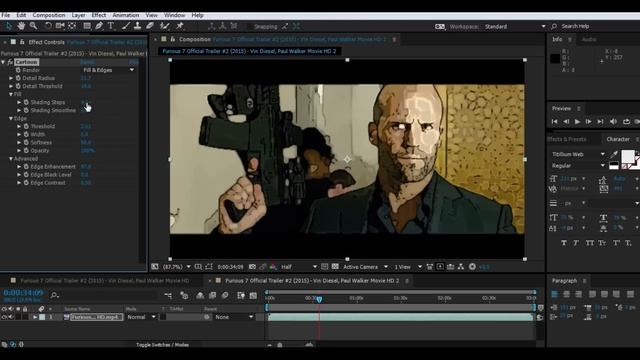Screen dimensions: 640x360
Task: Toggle Faux Bold in Character panel
Action: pos(564,243)
